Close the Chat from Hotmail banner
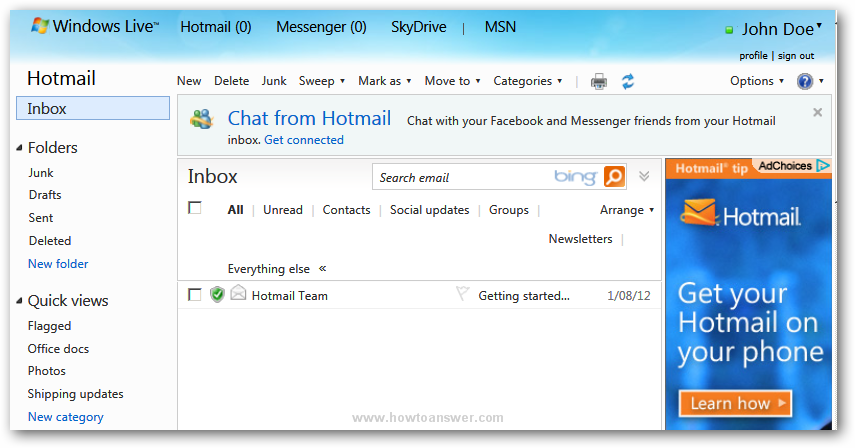 tap(817, 112)
